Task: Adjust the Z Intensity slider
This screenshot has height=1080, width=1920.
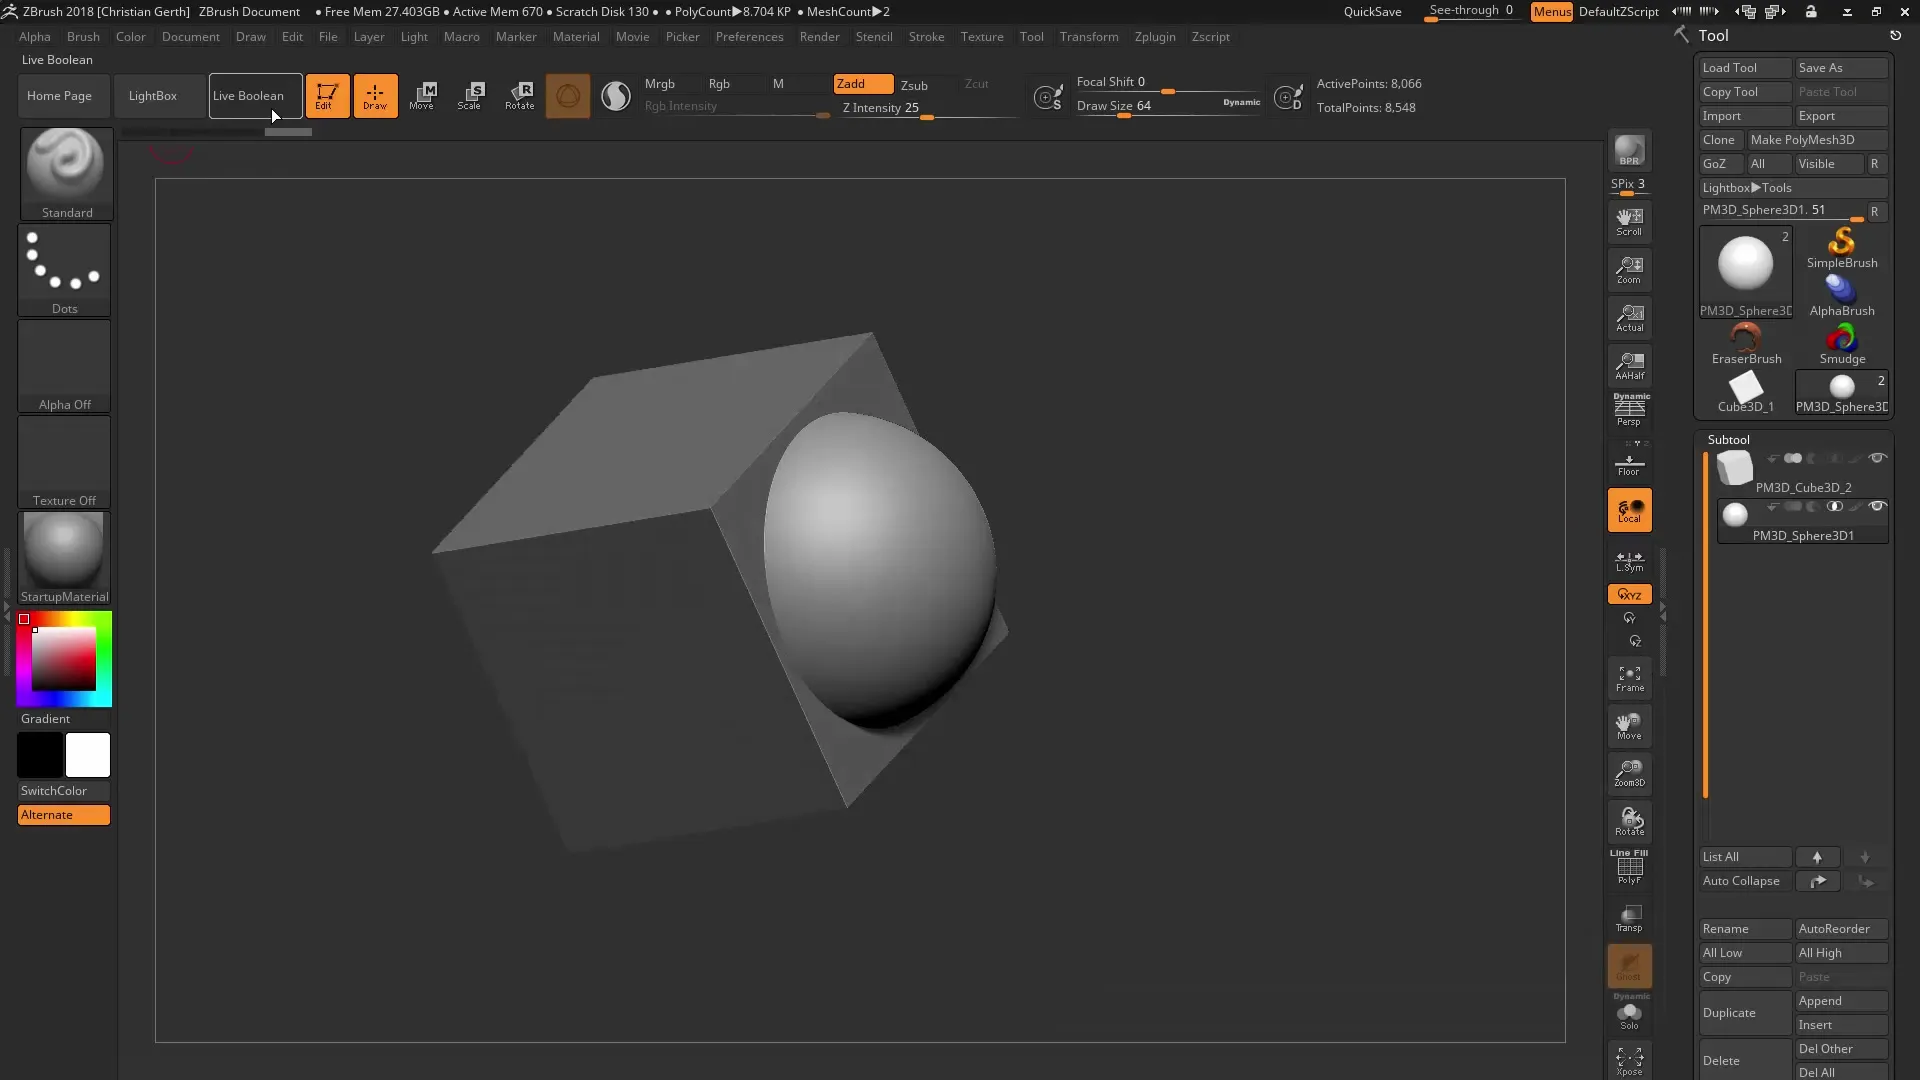Action: coord(927,109)
